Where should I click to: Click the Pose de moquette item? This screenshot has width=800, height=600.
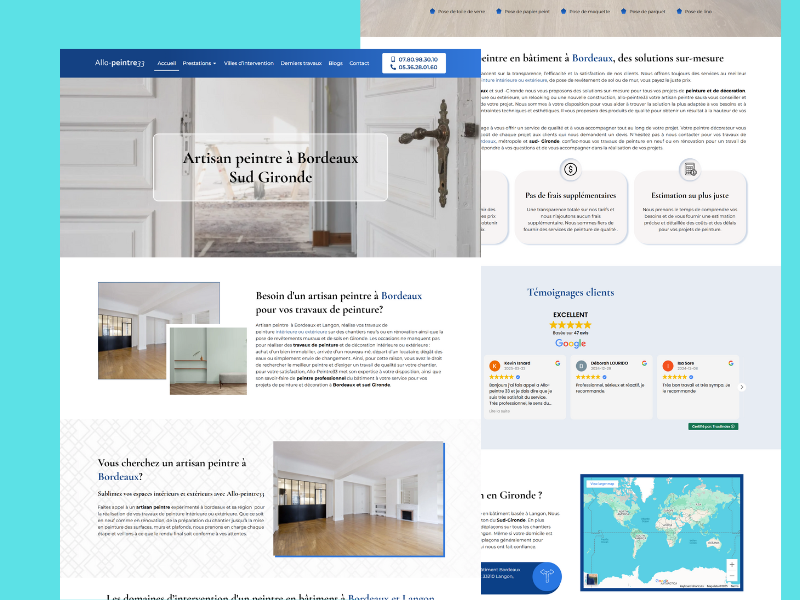tap(585, 11)
